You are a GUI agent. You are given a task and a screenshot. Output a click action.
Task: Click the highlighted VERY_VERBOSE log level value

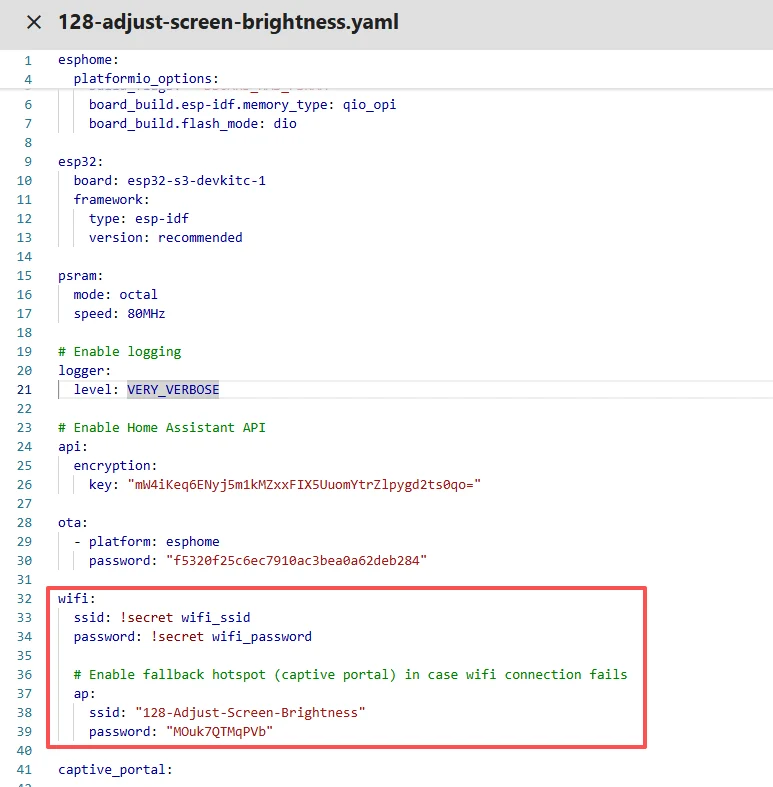pos(172,389)
